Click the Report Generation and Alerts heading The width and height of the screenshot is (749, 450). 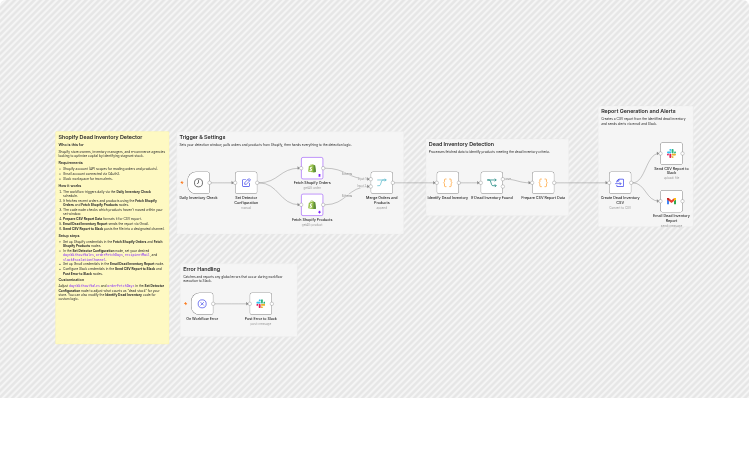pyautogui.click(x=638, y=111)
